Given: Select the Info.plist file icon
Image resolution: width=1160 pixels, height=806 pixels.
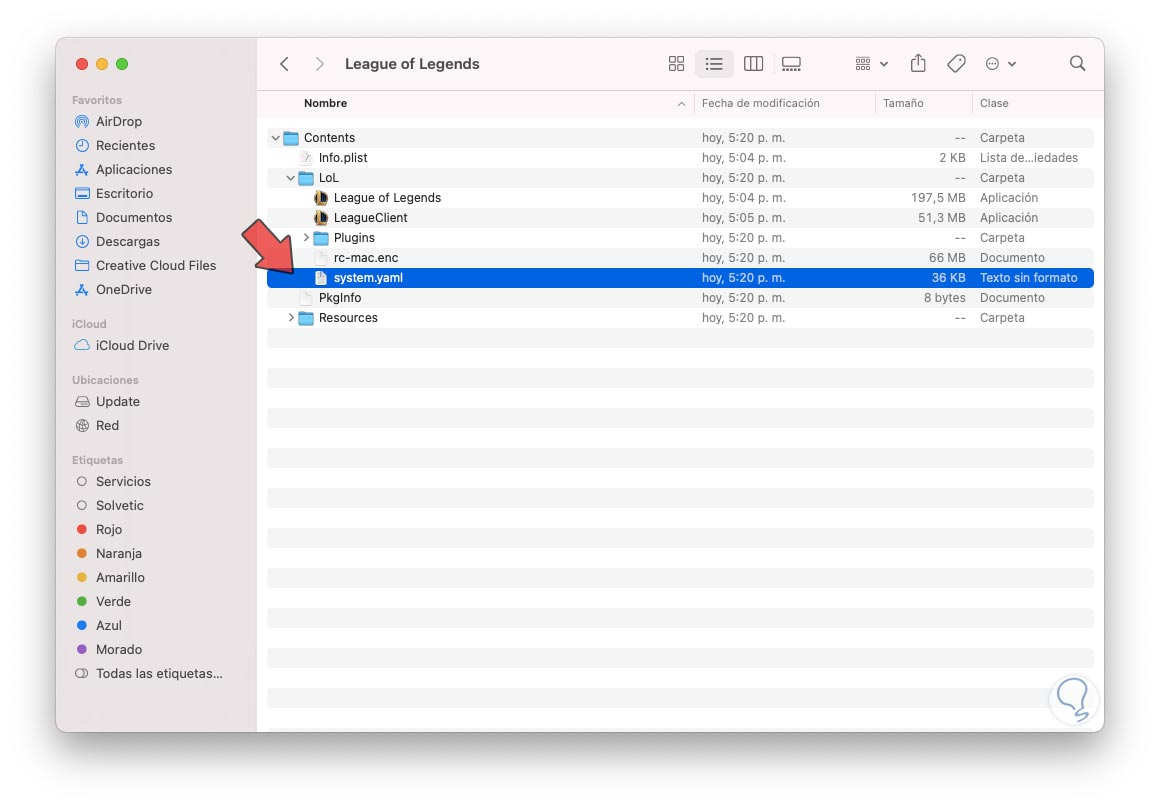Looking at the screenshot, I should (x=306, y=158).
